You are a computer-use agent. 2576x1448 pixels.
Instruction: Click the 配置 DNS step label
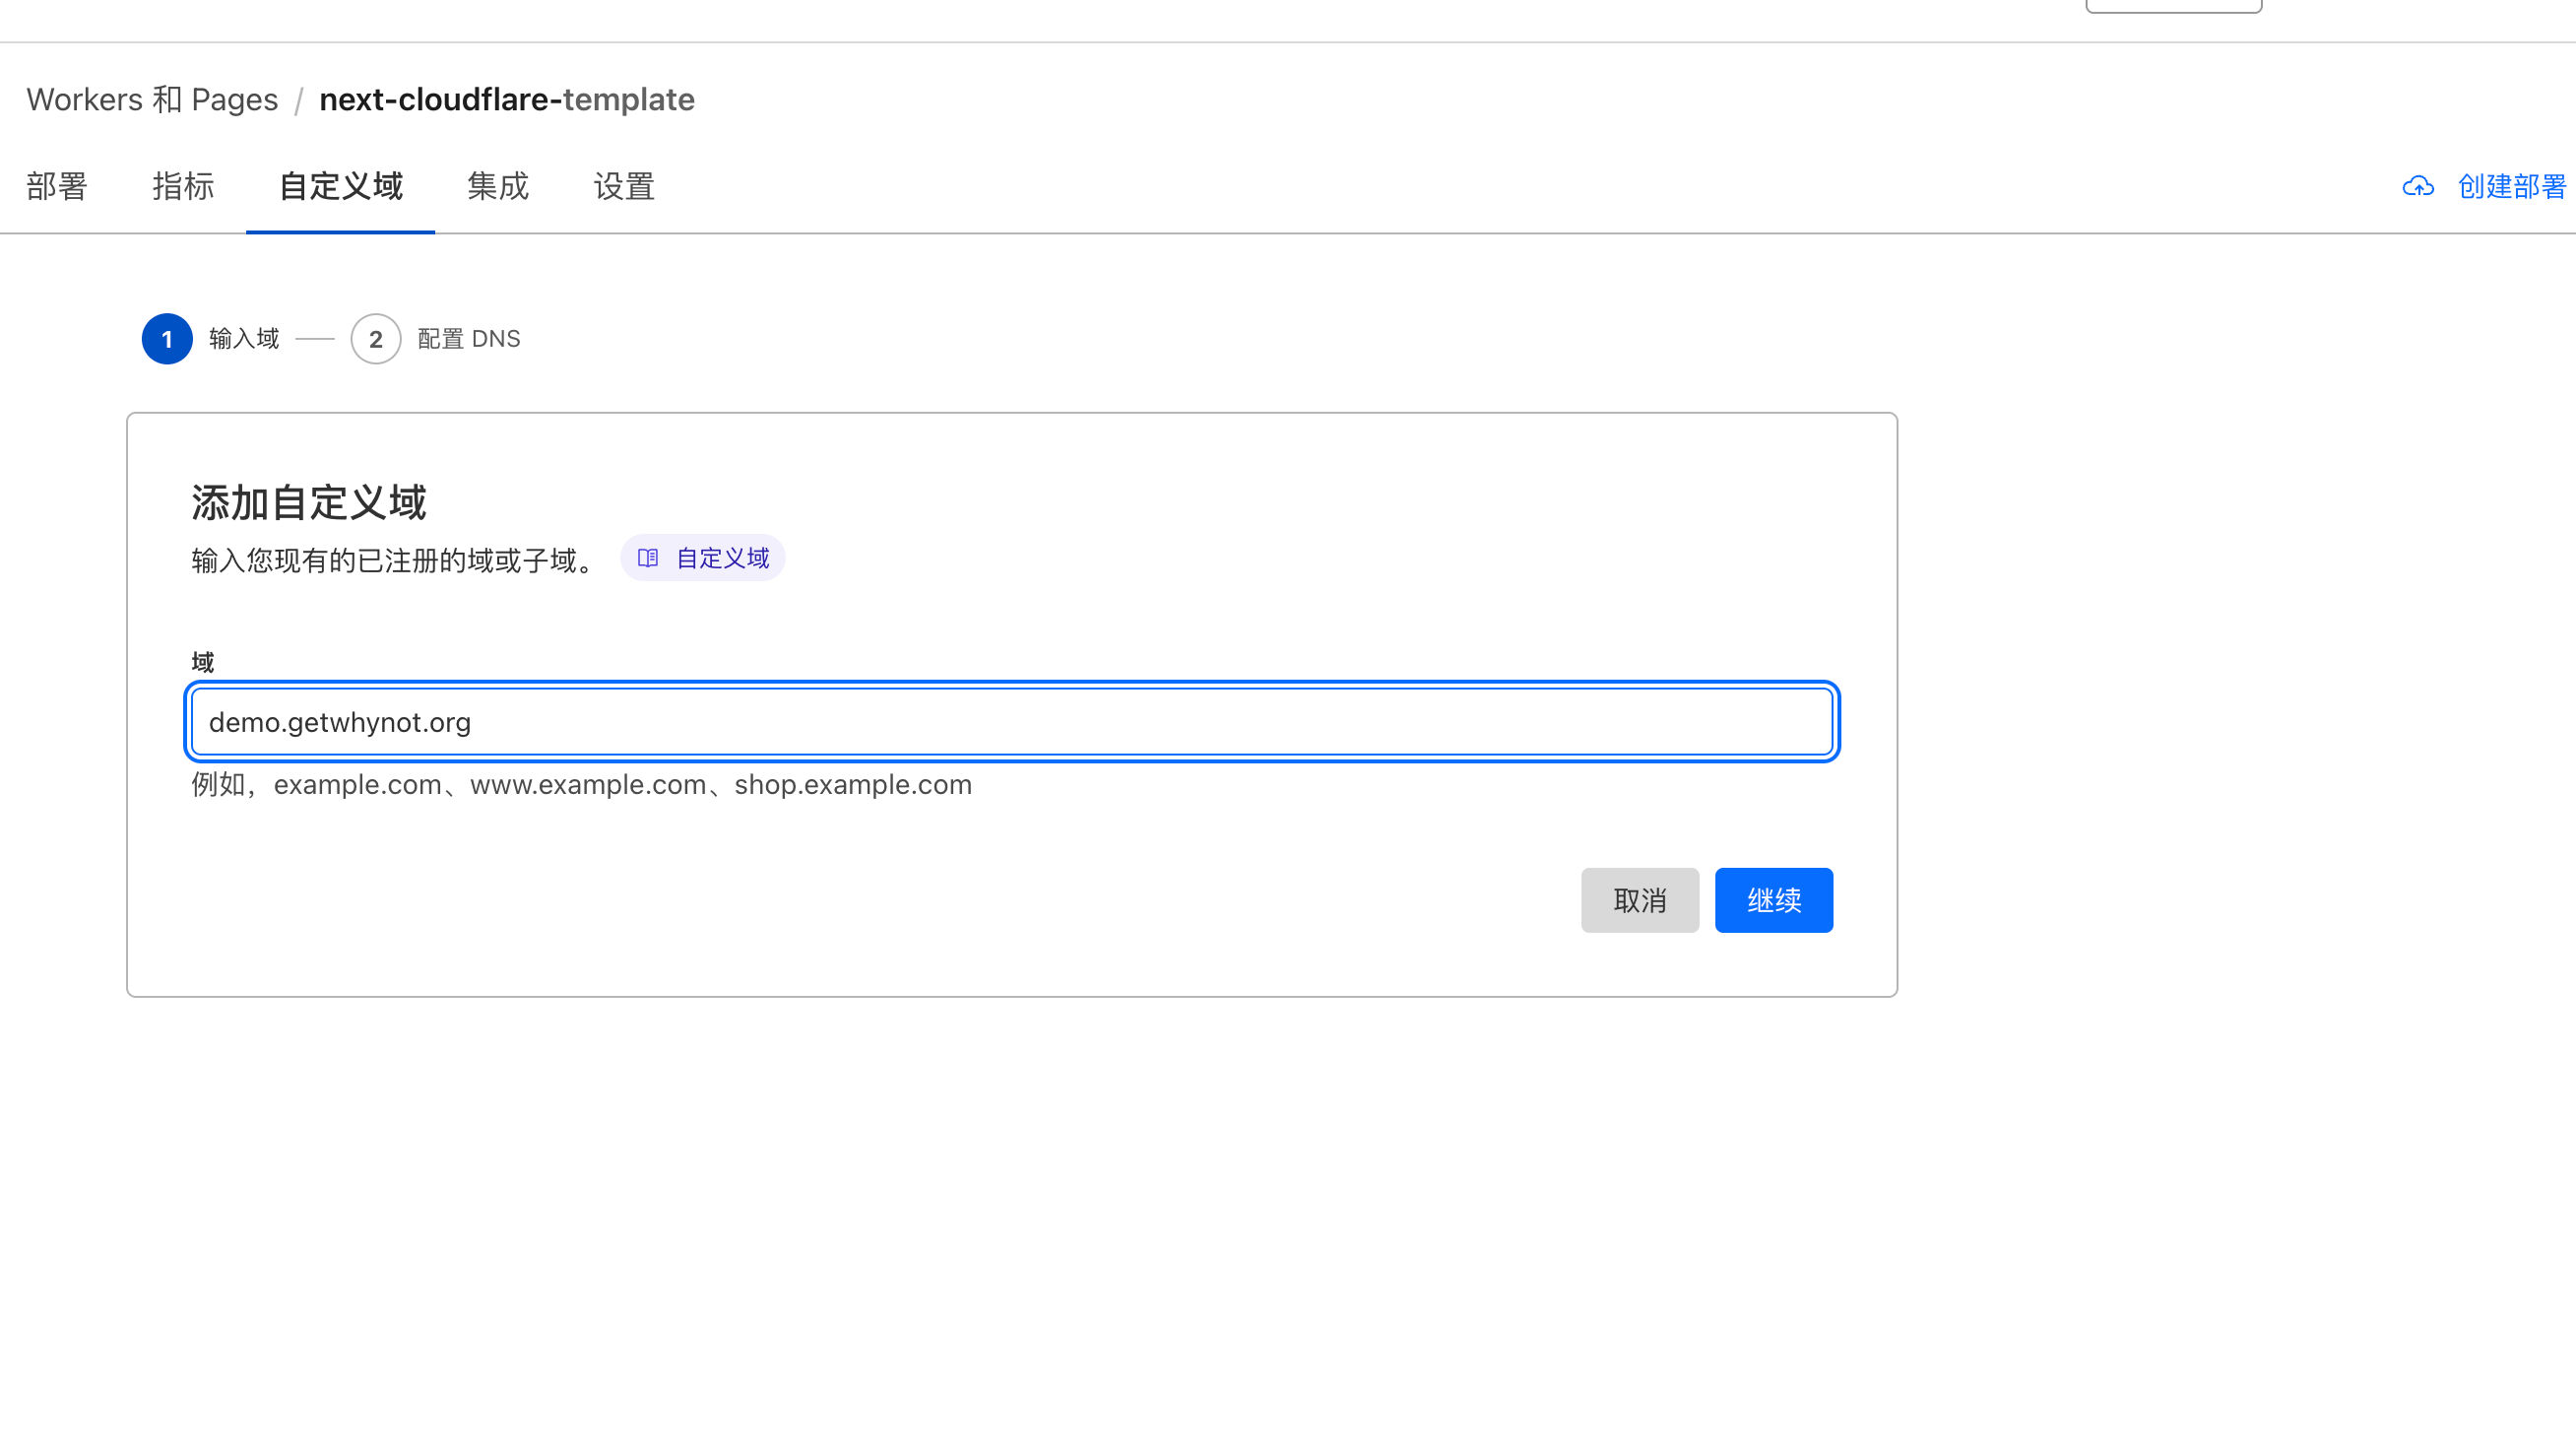pos(468,339)
